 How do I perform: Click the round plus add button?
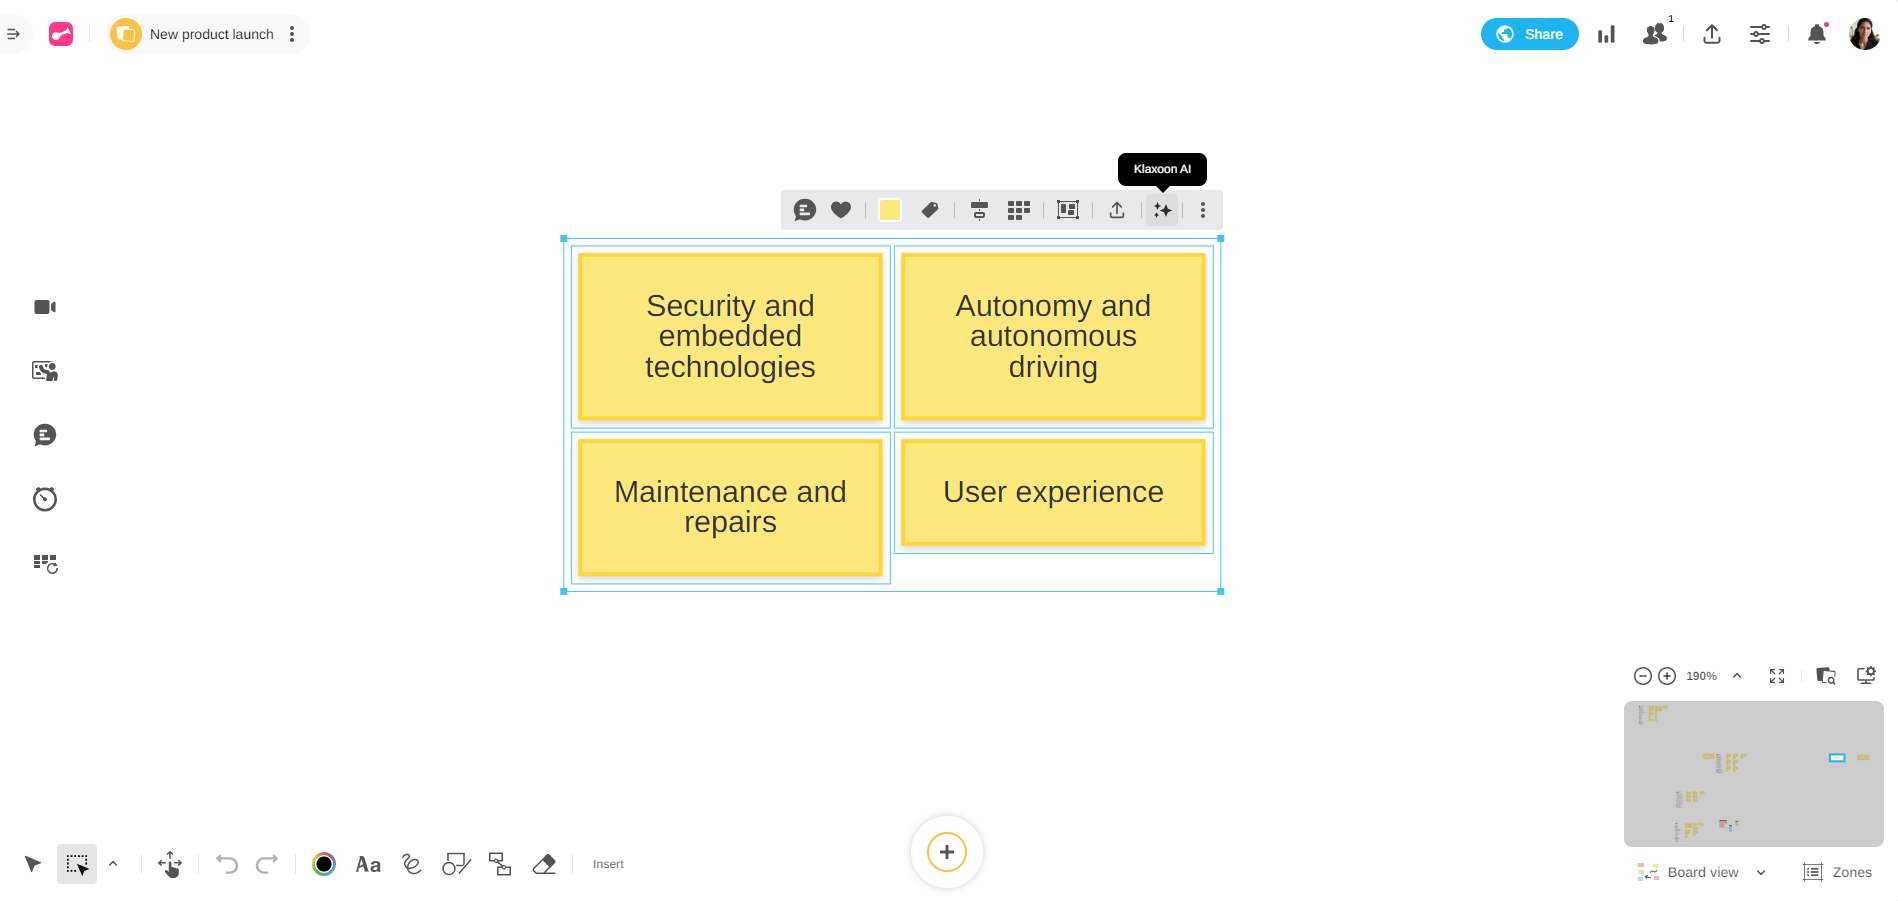point(947,852)
